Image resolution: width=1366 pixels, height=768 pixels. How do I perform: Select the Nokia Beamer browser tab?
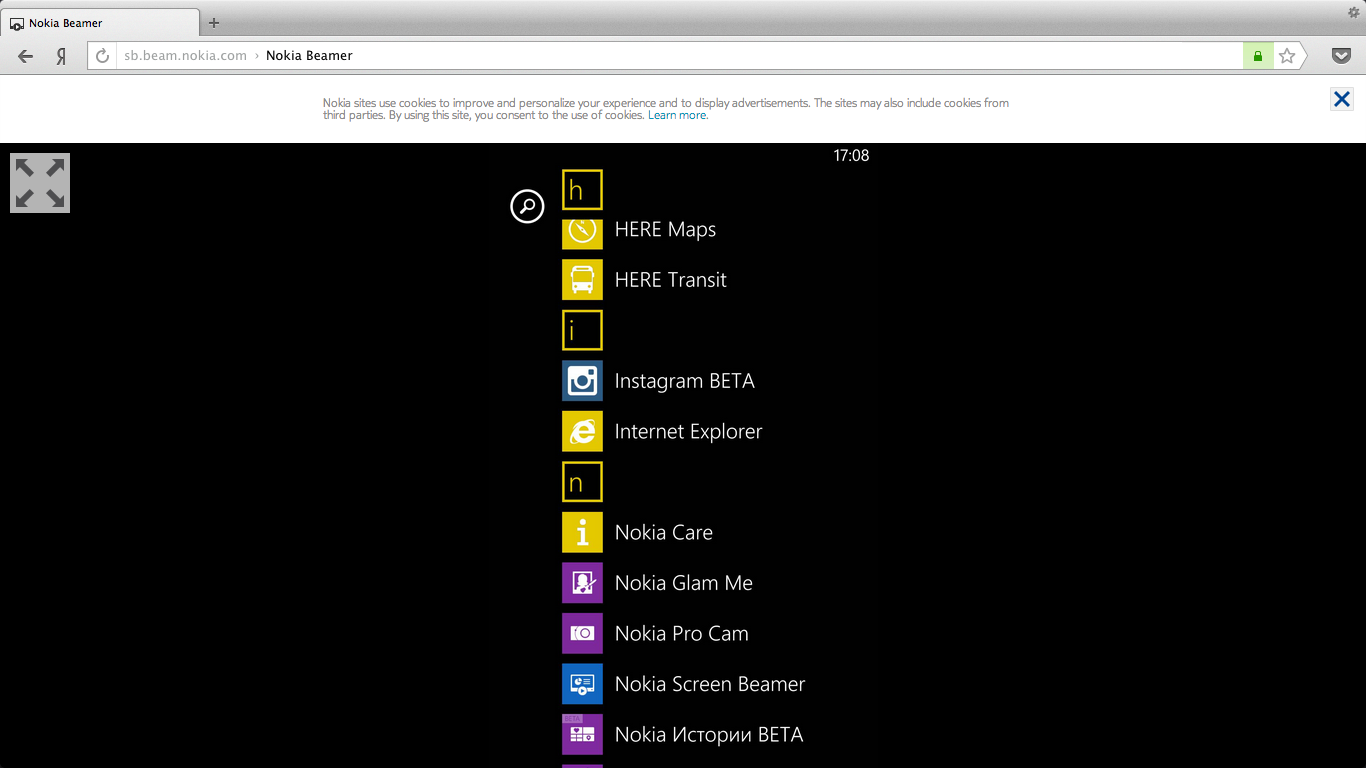click(x=100, y=23)
